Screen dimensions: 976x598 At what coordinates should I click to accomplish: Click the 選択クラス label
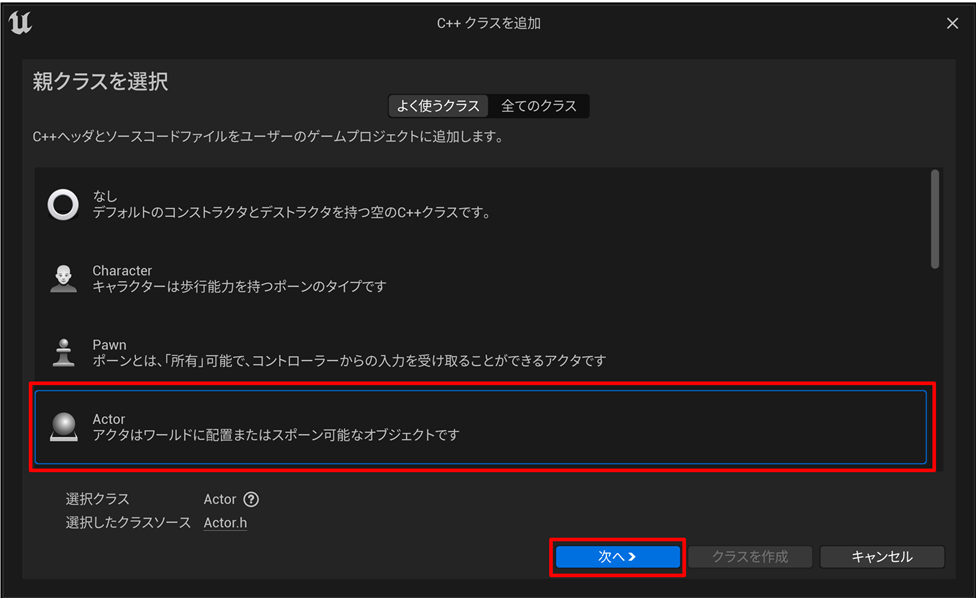(x=98, y=499)
